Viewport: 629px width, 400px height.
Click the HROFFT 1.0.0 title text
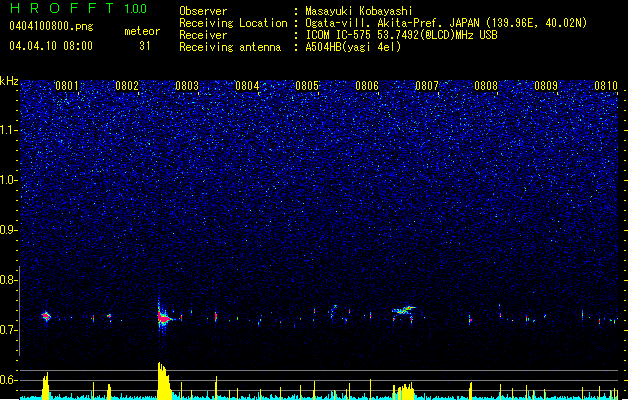click(x=78, y=8)
